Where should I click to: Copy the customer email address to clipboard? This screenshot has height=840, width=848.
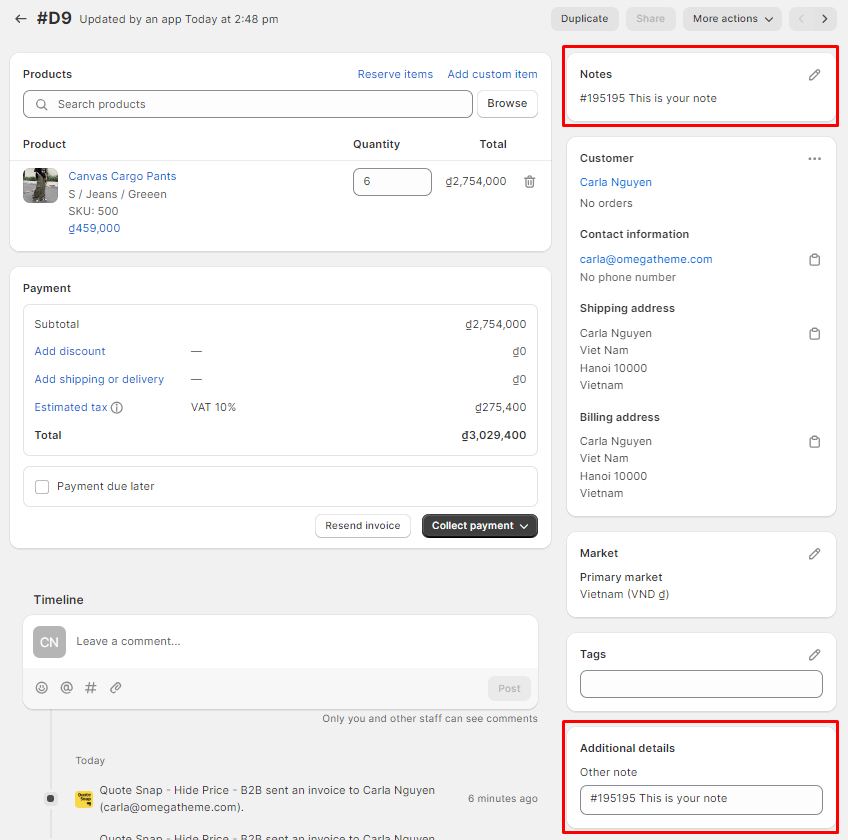point(814,260)
